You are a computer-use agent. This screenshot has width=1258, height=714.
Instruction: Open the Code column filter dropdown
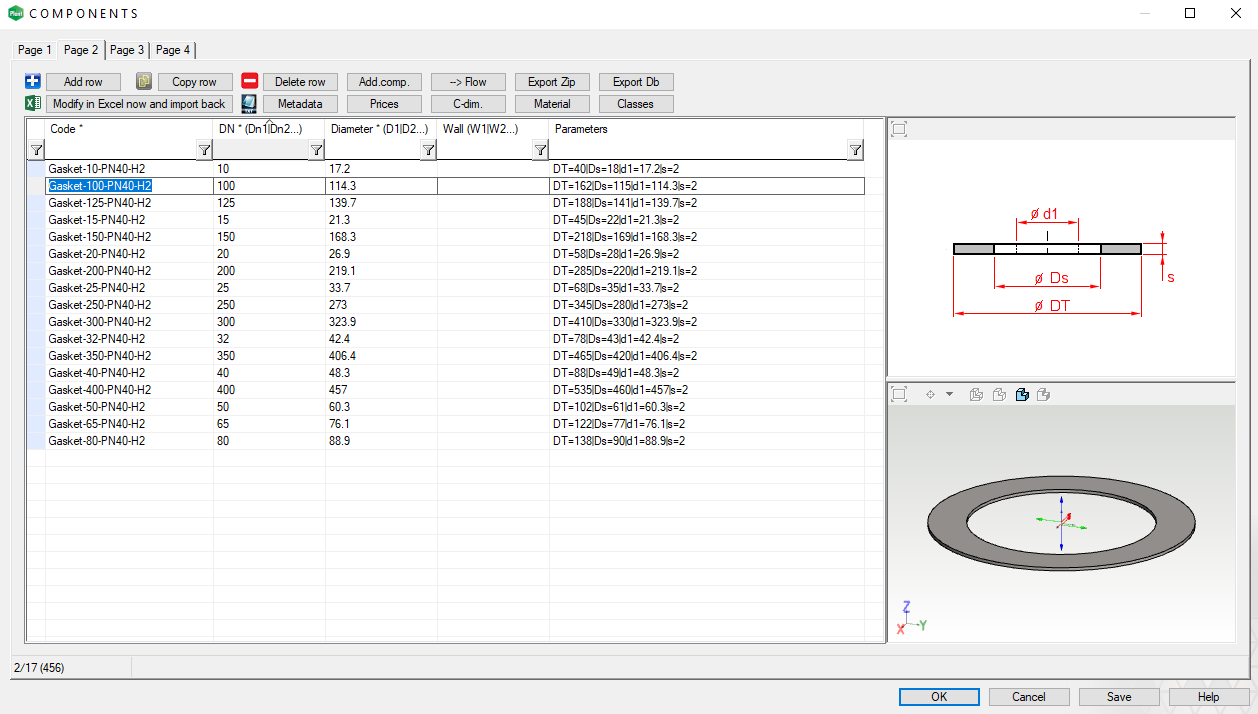click(204, 150)
